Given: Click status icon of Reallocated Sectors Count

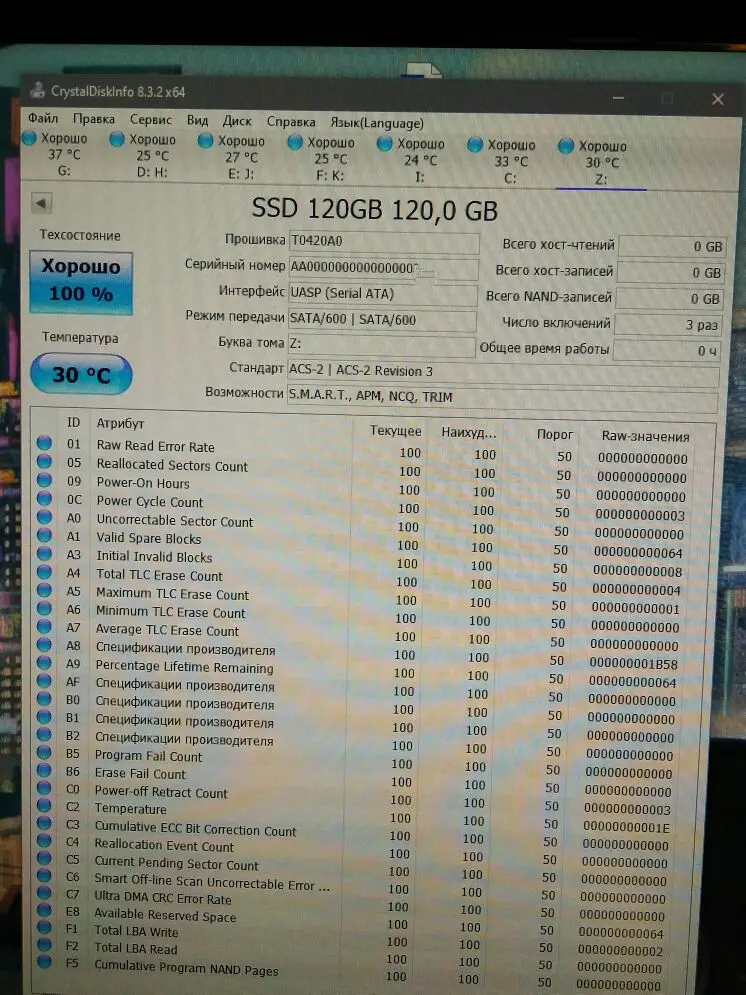Looking at the screenshot, I should (x=44, y=461).
